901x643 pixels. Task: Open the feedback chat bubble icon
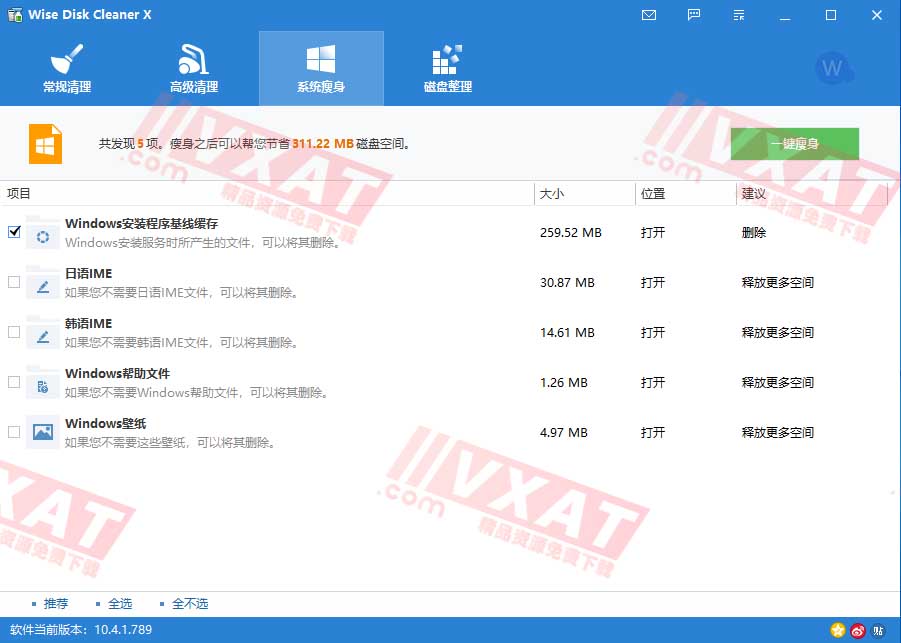tap(695, 15)
